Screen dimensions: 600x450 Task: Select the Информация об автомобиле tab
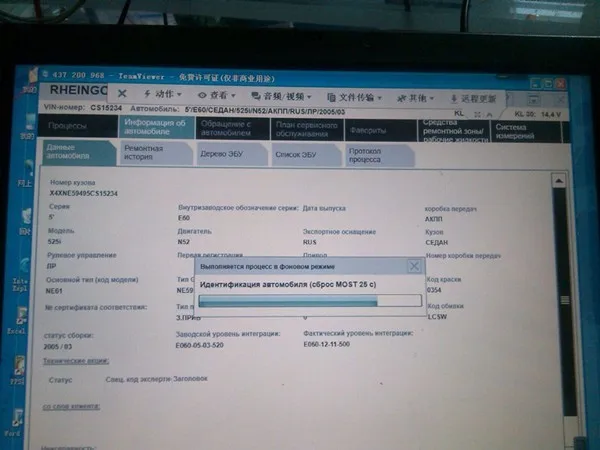155,127
